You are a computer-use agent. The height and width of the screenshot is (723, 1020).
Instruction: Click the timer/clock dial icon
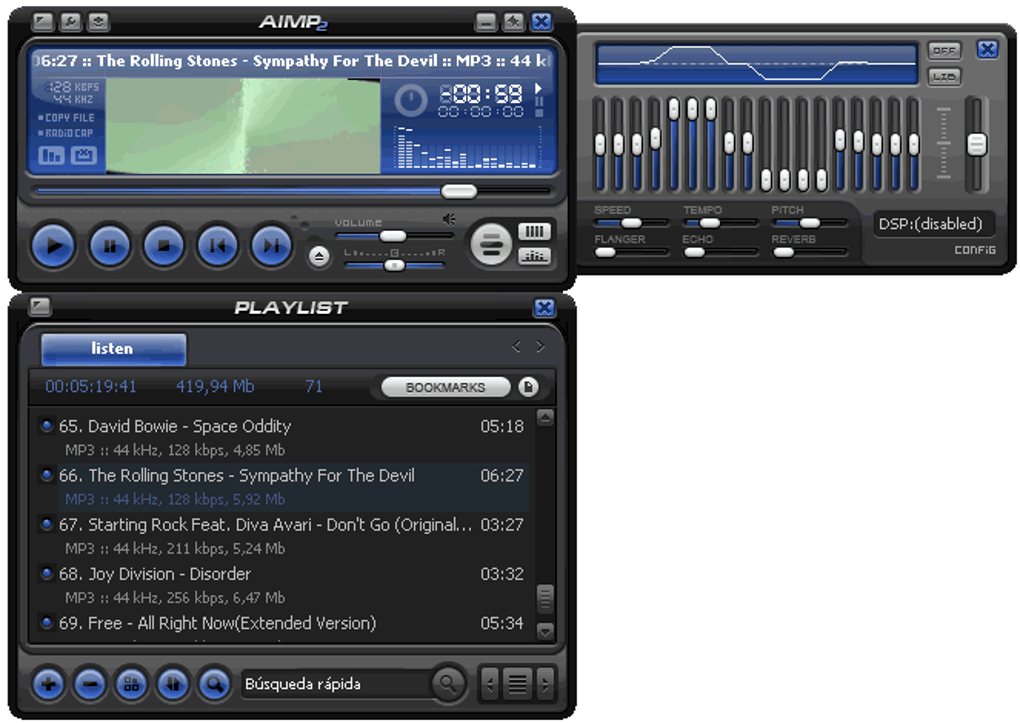pyautogui.click(x=411, y=100)
